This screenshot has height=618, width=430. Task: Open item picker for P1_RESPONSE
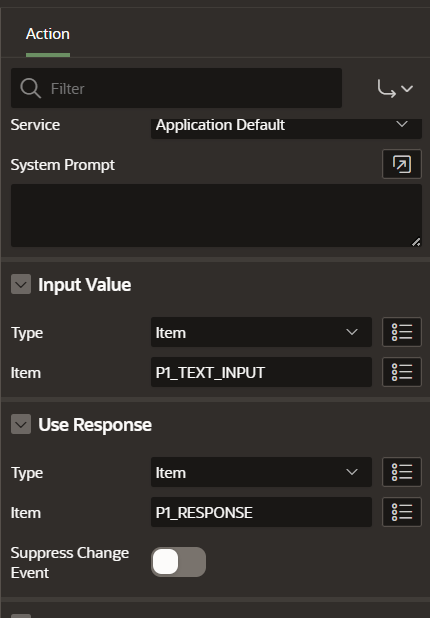point(402,512)
